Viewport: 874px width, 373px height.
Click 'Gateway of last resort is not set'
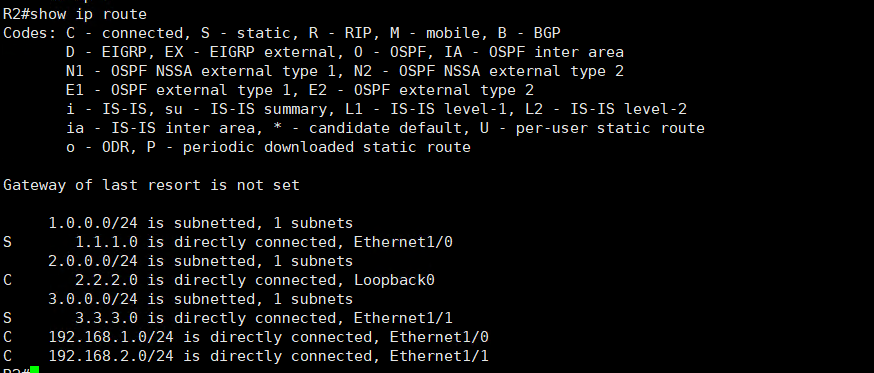[152, 185]
